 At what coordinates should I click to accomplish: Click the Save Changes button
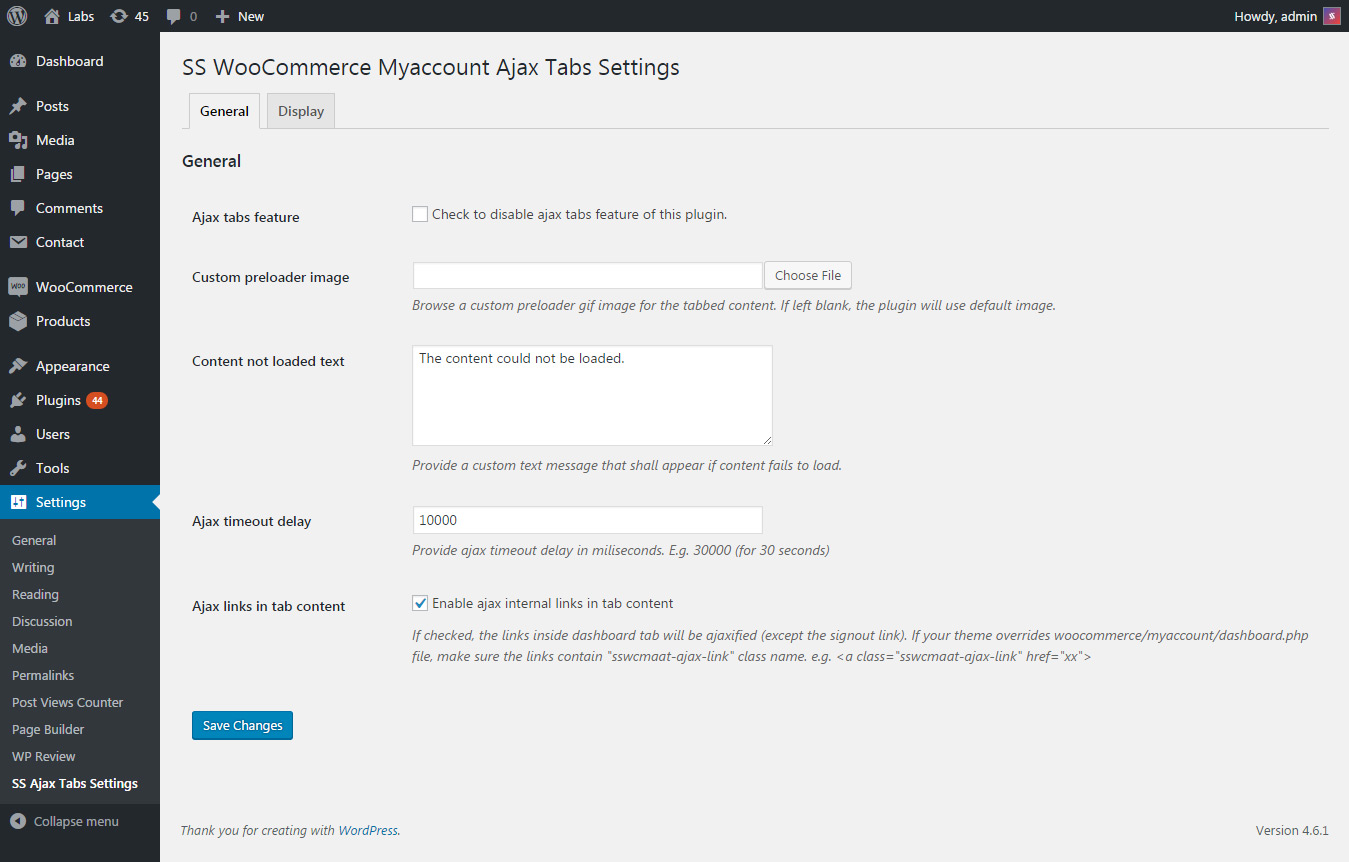point(242,725)
